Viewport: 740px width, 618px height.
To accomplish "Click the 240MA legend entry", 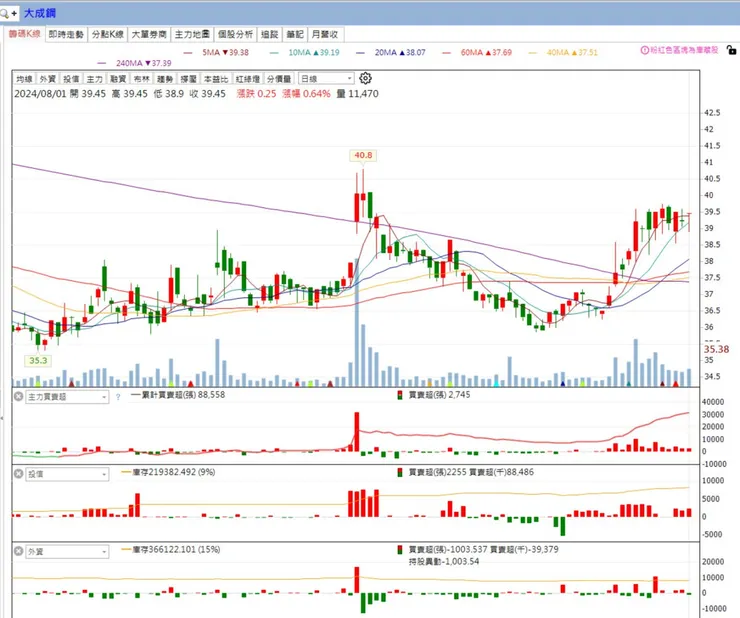I will pyautogui.click(x=135, y=63).
